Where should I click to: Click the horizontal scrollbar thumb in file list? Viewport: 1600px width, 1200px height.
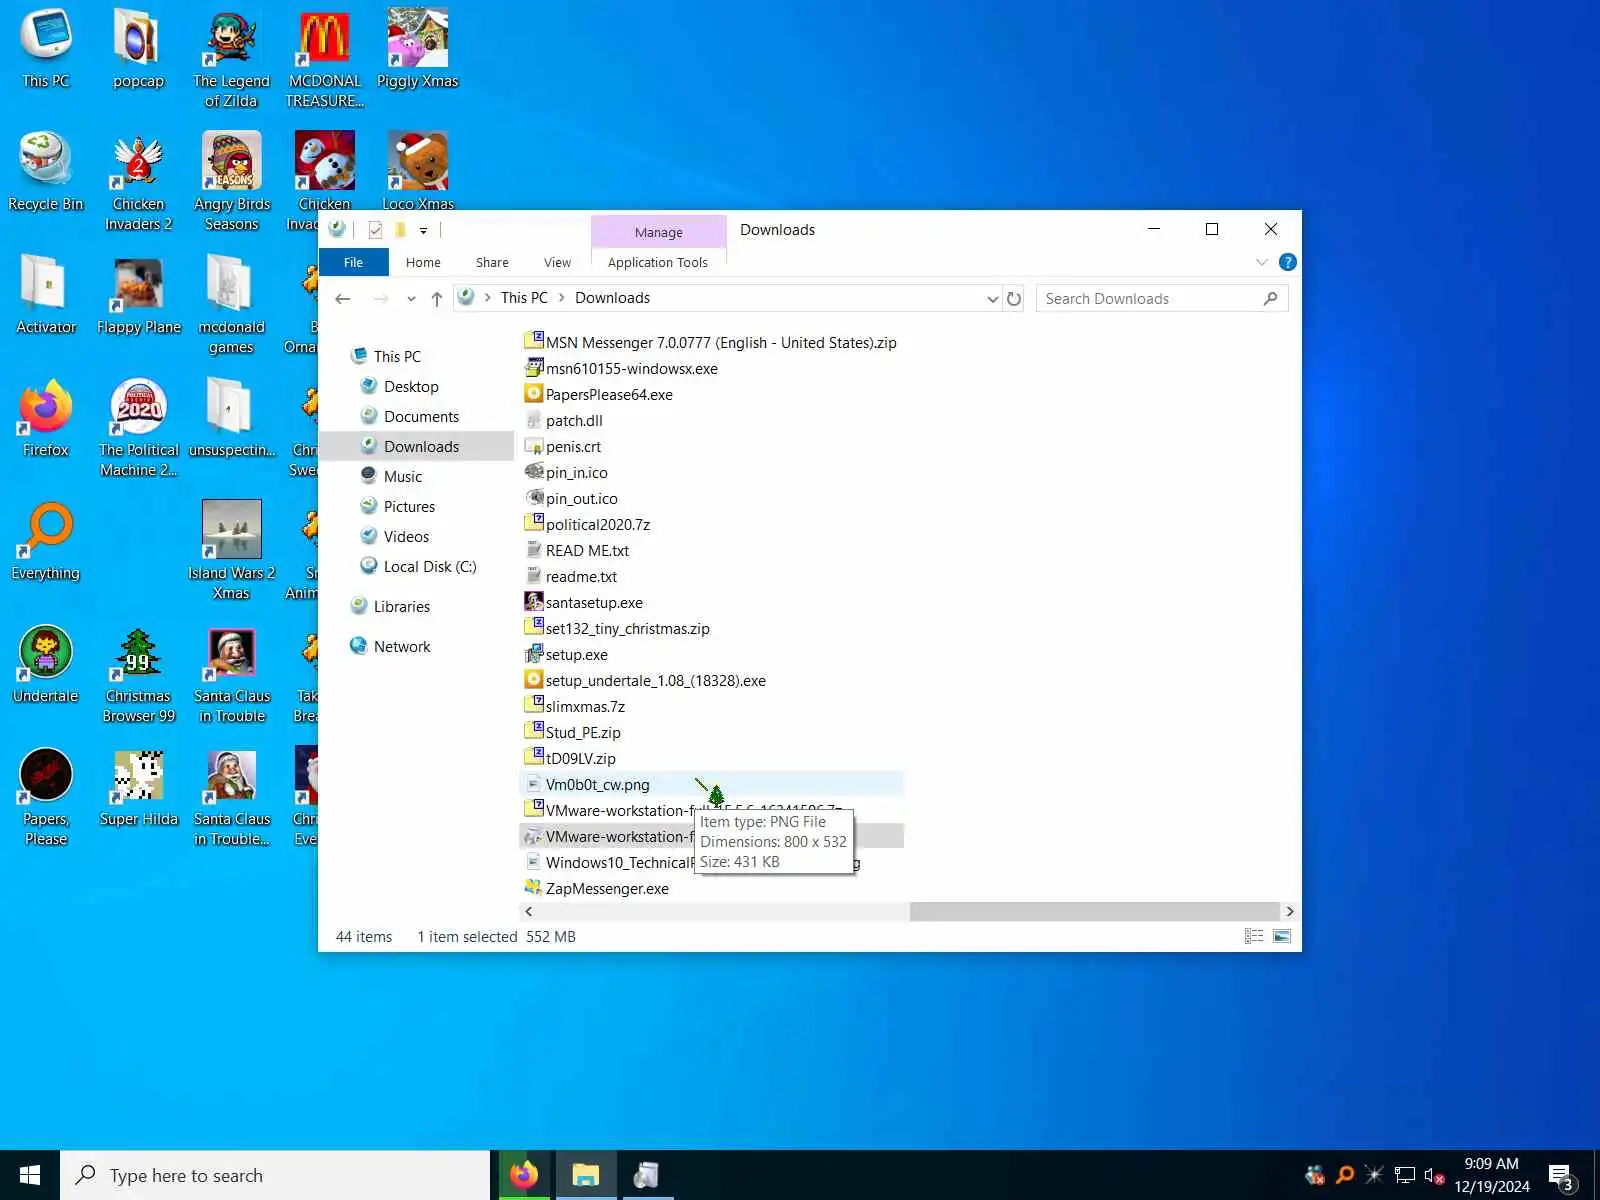click(x=1094, y=911)
